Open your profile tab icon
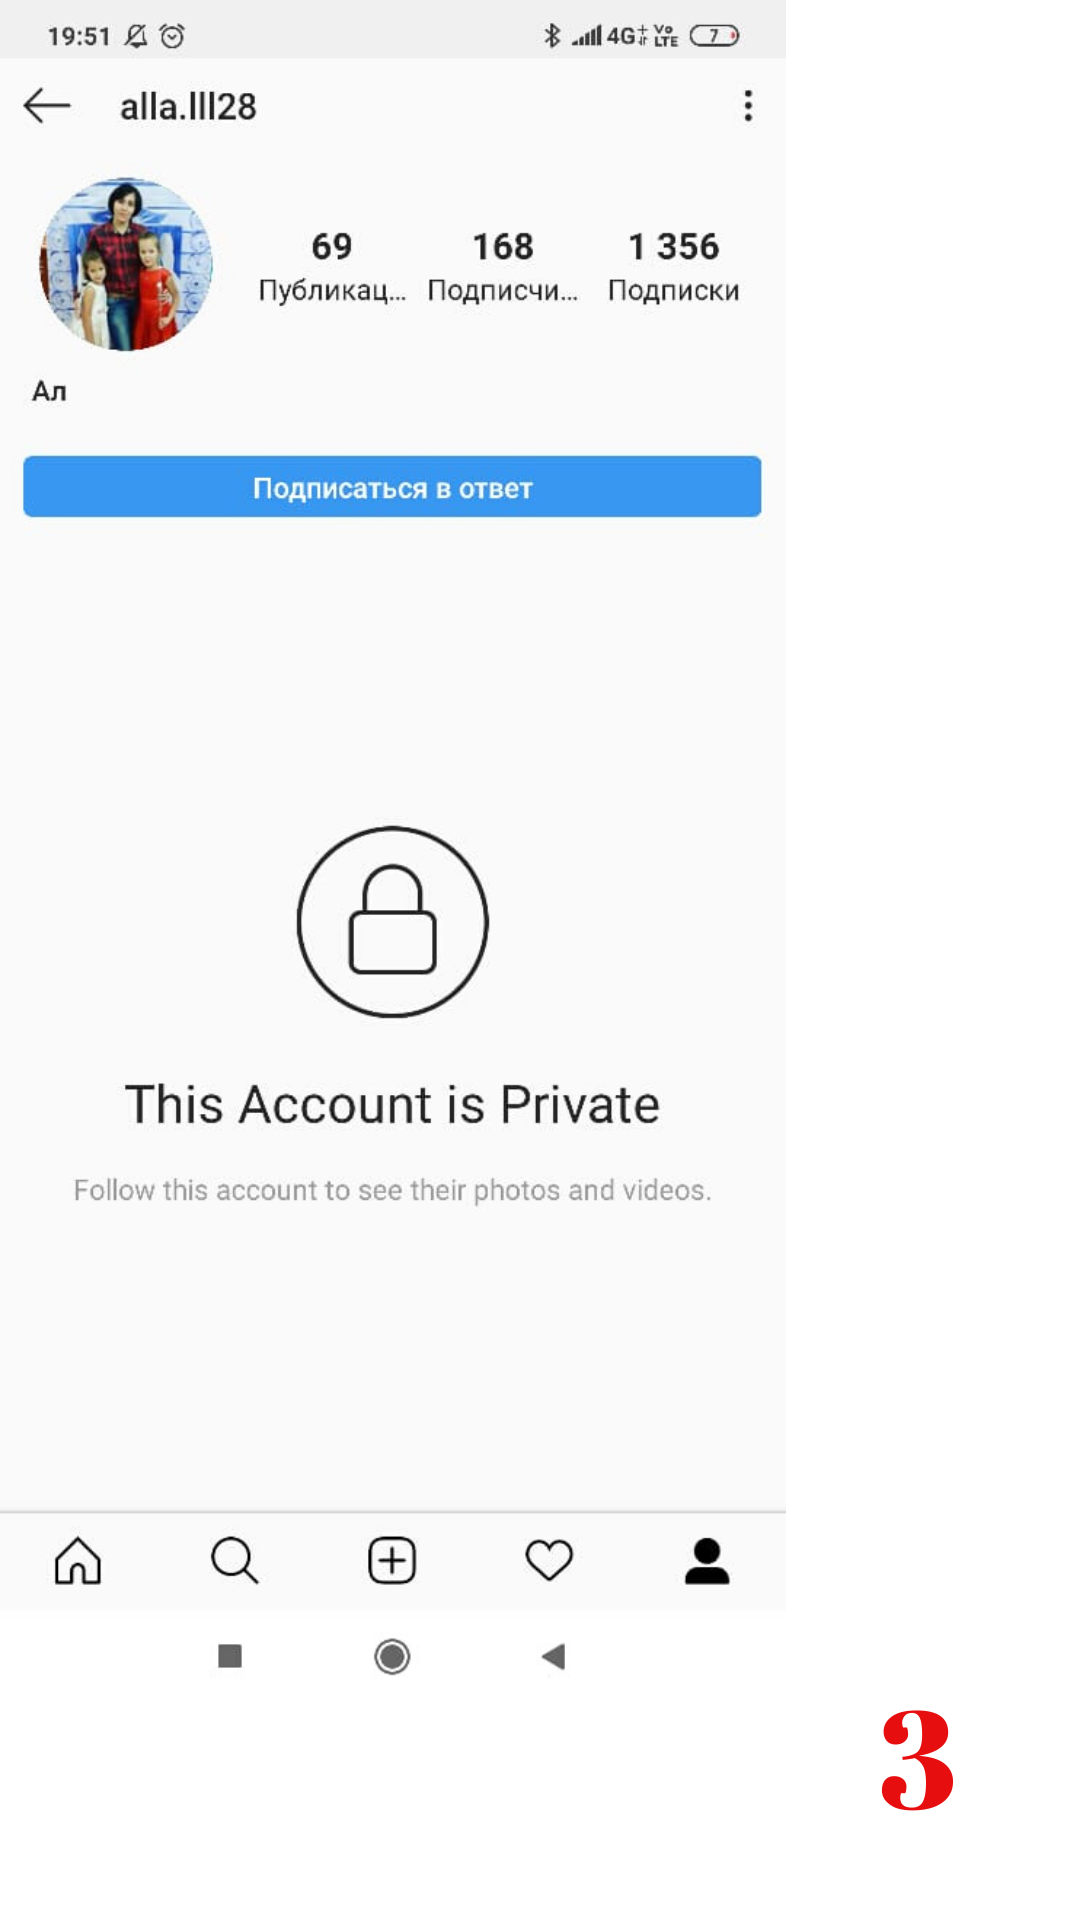 (707, 1561)
